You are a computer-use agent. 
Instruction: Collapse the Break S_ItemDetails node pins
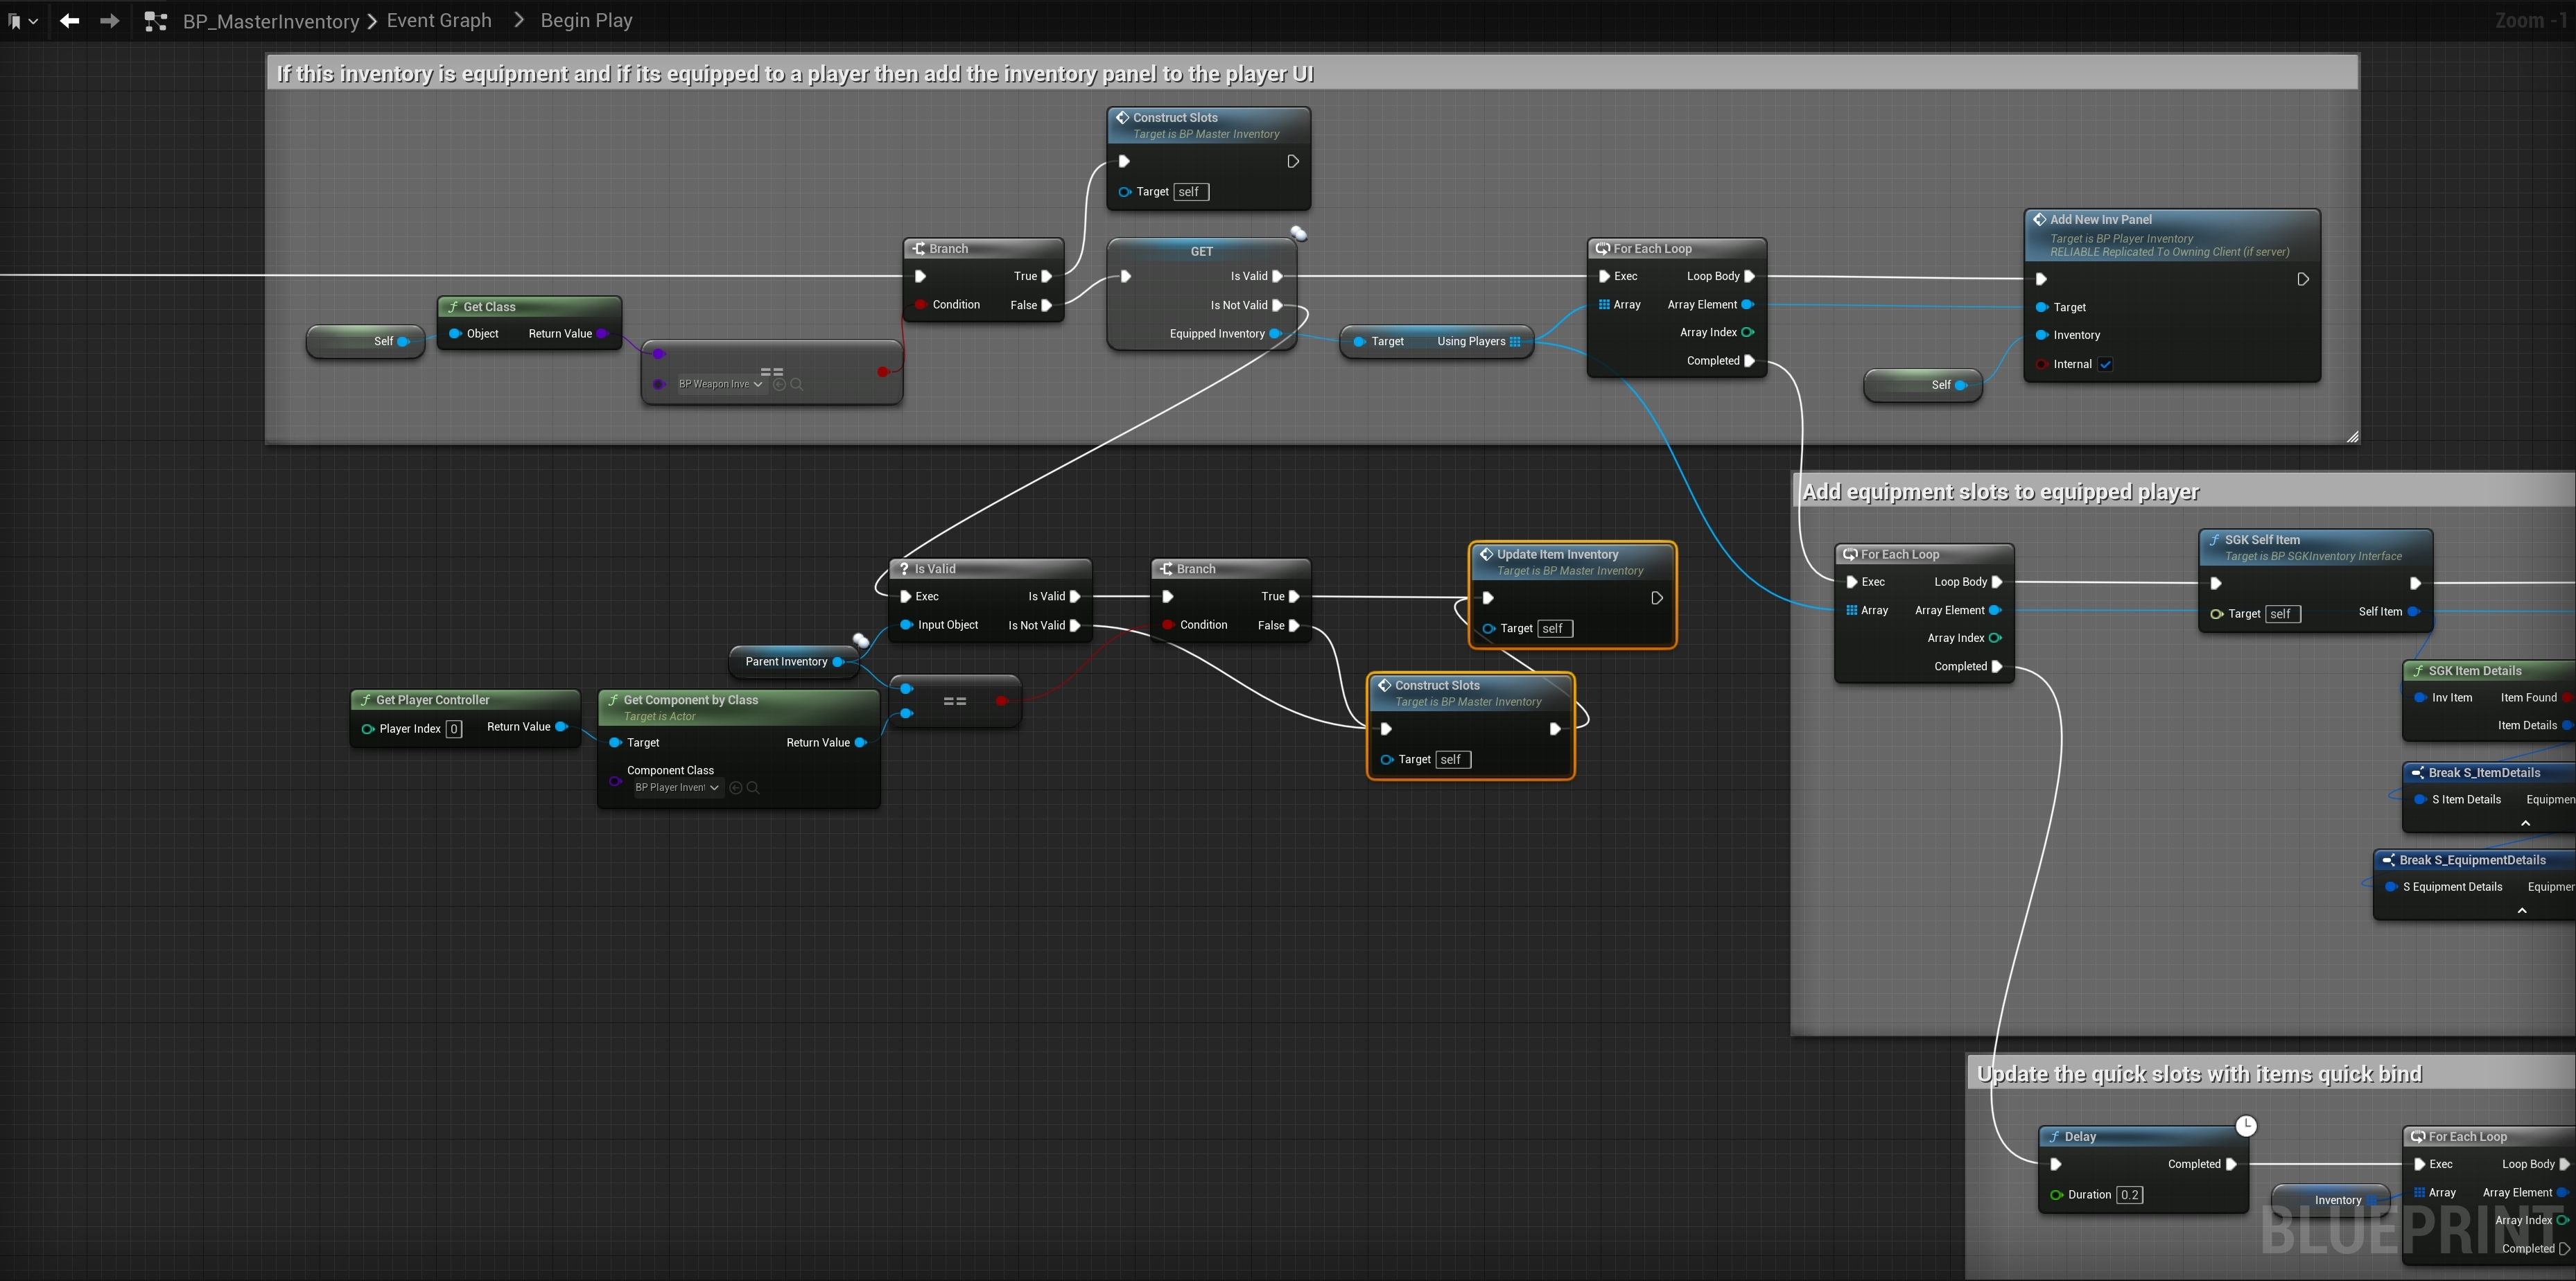tap(2525, 824)
